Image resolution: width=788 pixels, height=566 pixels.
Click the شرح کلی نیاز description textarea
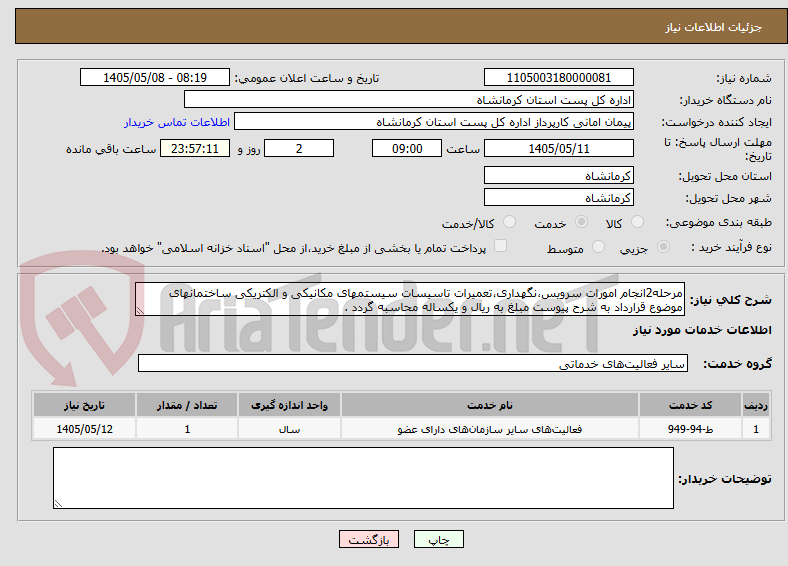coord(410,299)
